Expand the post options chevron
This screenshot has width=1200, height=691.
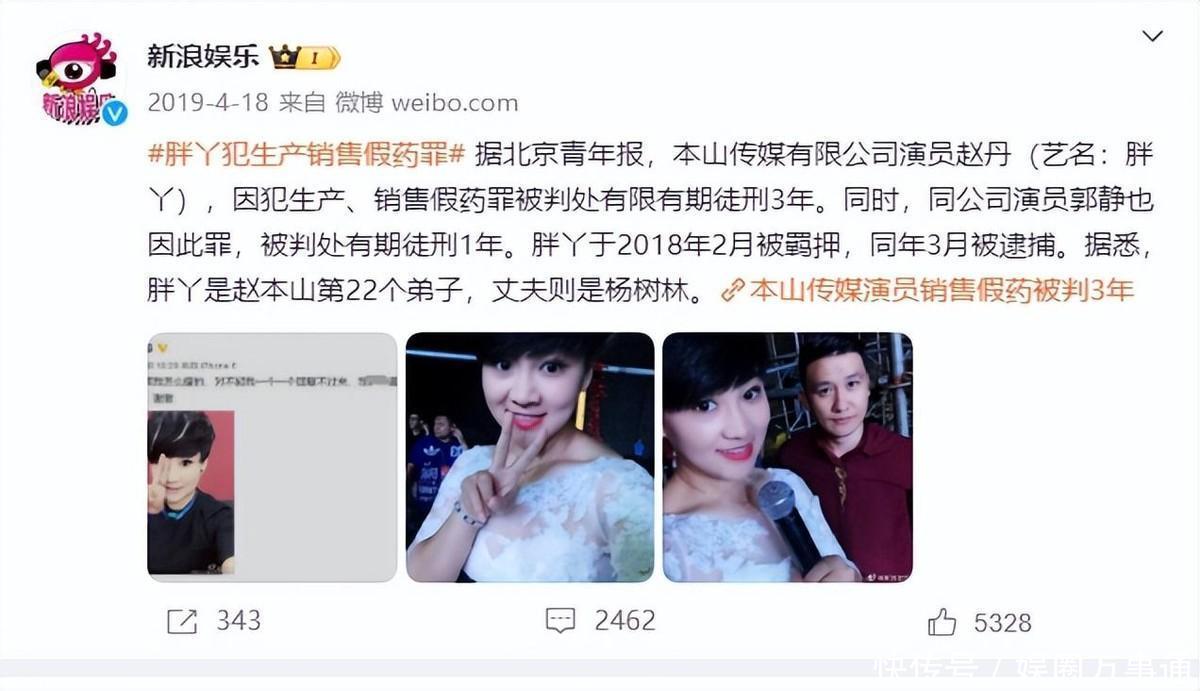point(1153,37)
